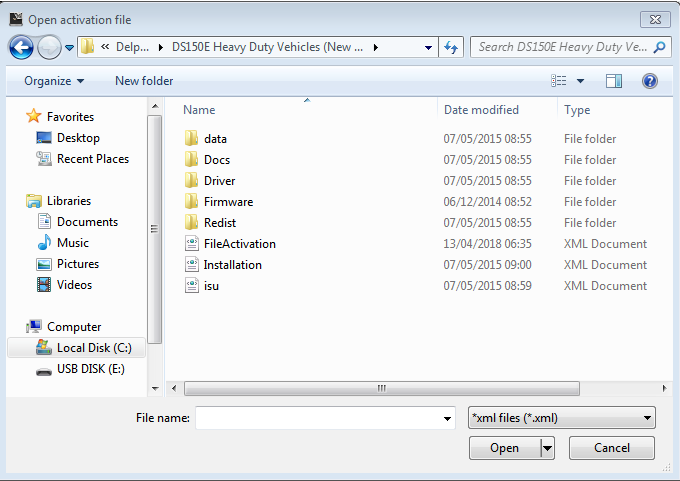This screenshot has height=481, width=680.
Task: Click the Installation file name
Action: tap(232, 265)
